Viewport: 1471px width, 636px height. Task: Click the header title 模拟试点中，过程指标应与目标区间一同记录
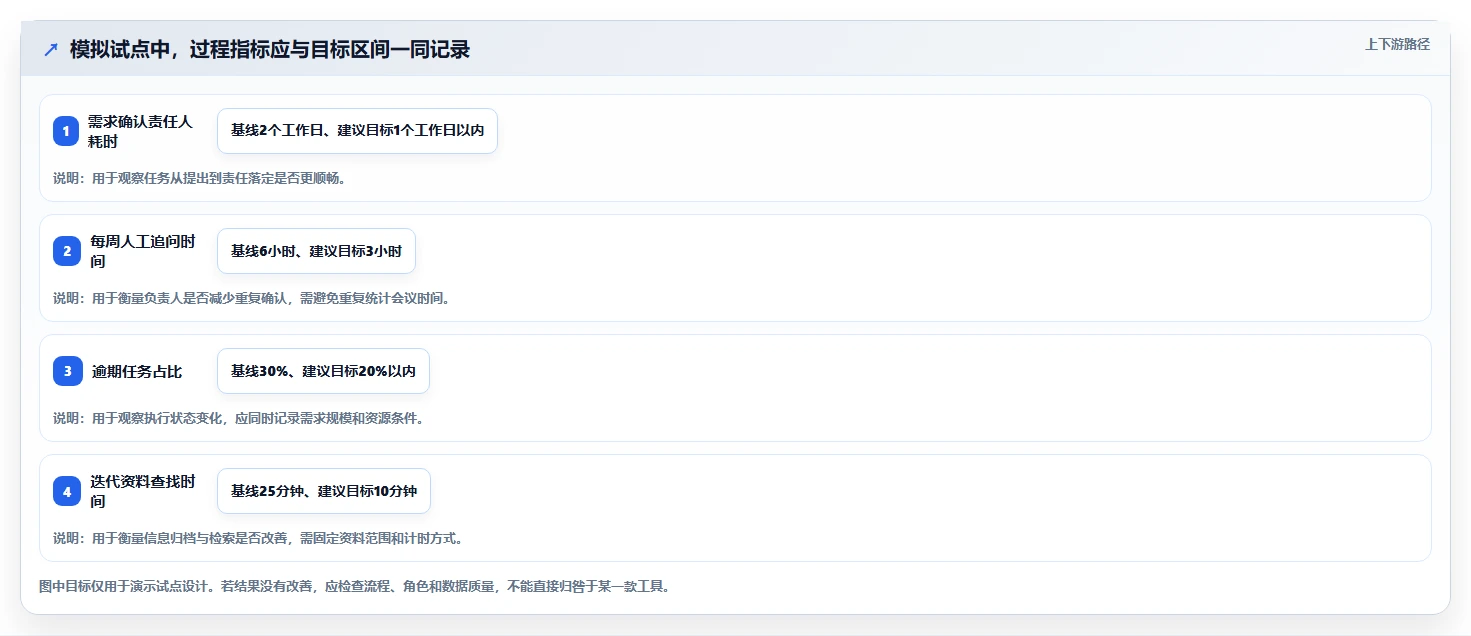(270, 50)
